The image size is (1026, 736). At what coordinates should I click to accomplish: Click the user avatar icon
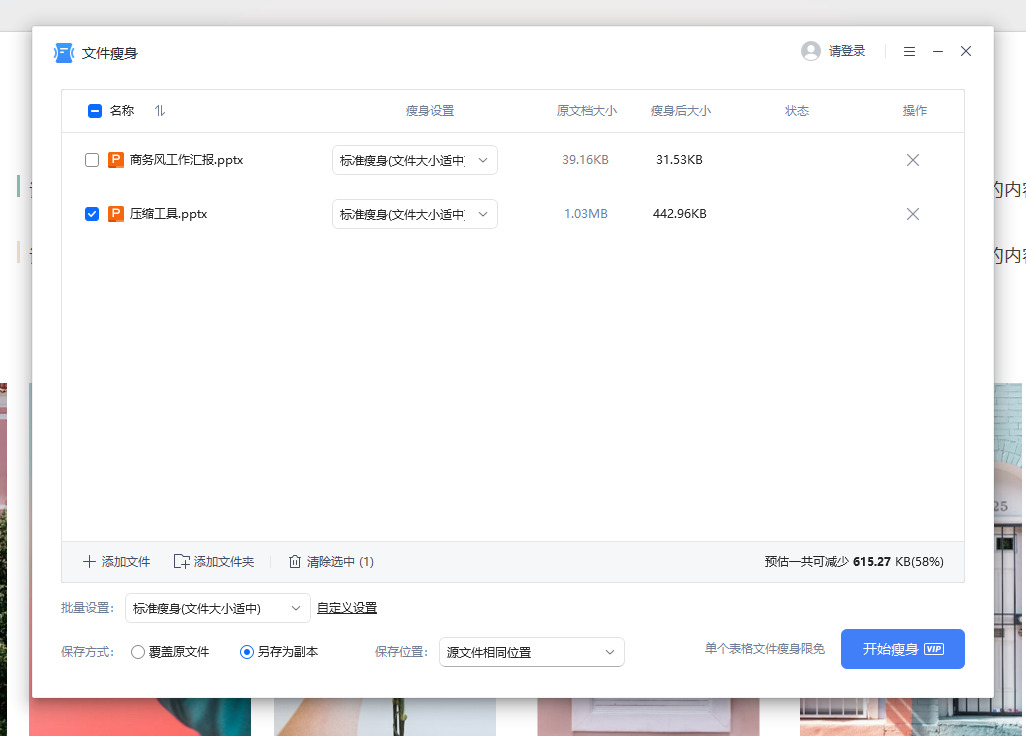(811, 51)
